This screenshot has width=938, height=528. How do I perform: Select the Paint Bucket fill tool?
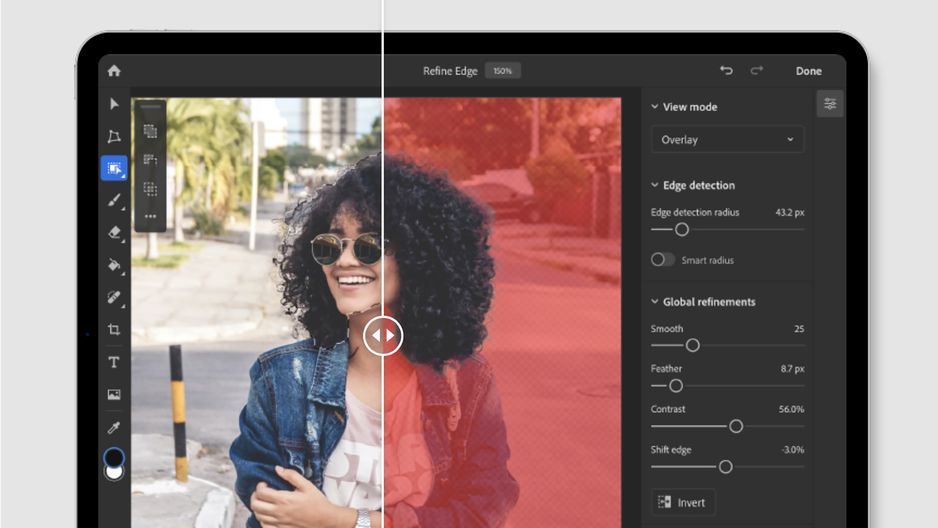click(x=114, y=264)
